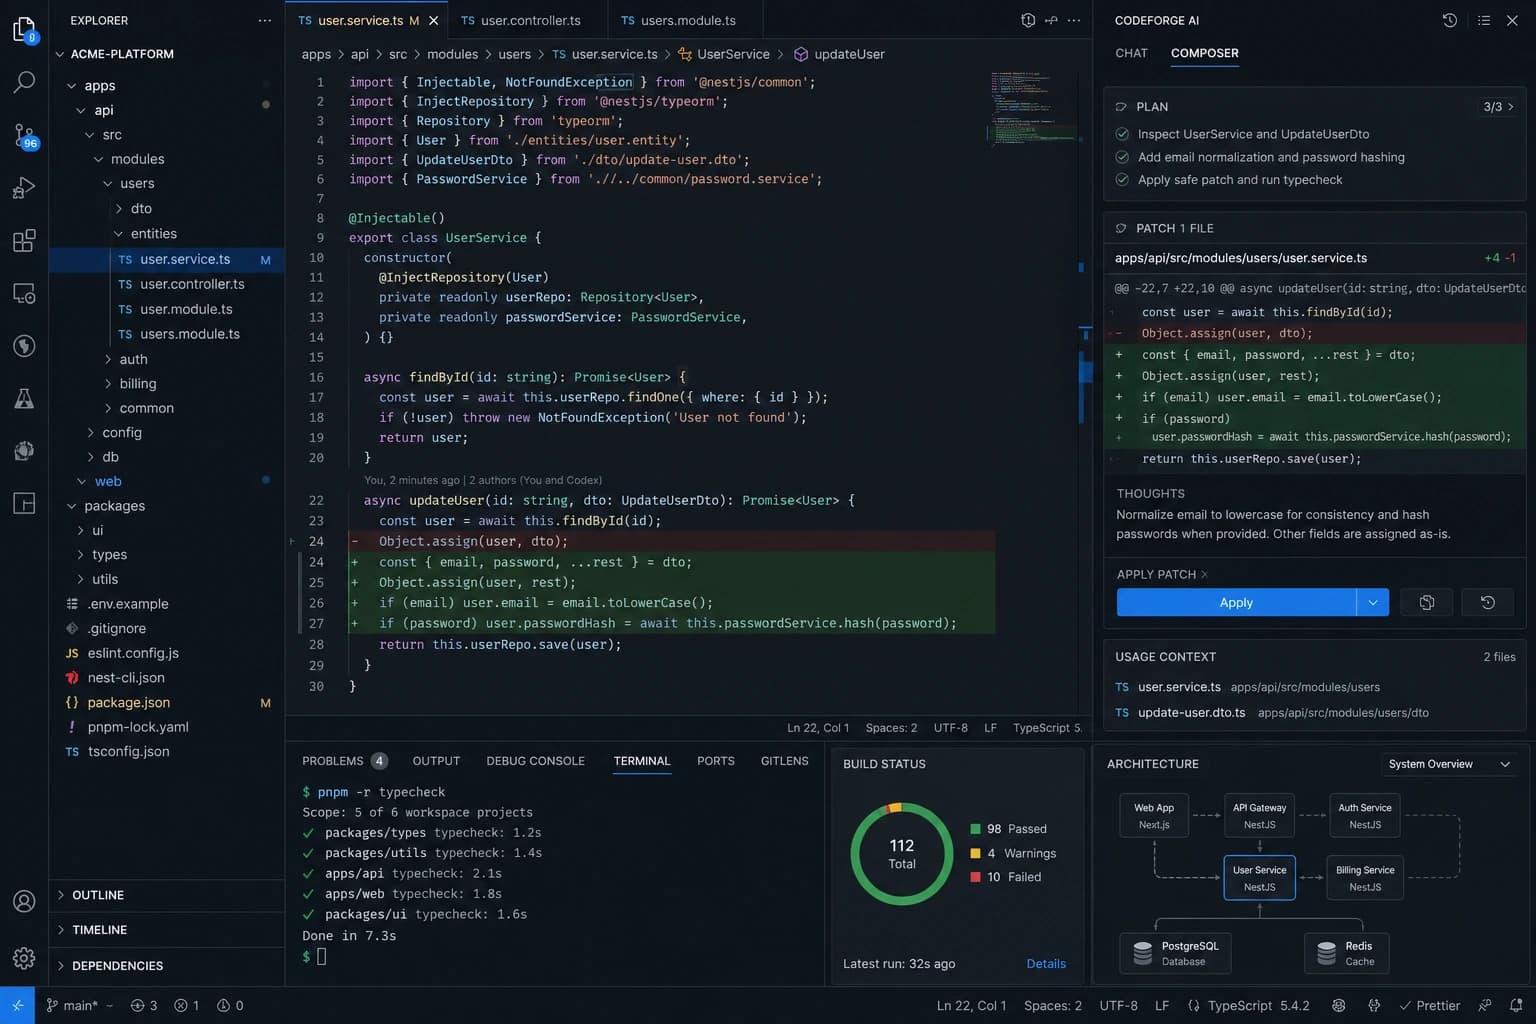Select the COMPOSER tab
Screen dimensions: 1536x1024
1204,53
